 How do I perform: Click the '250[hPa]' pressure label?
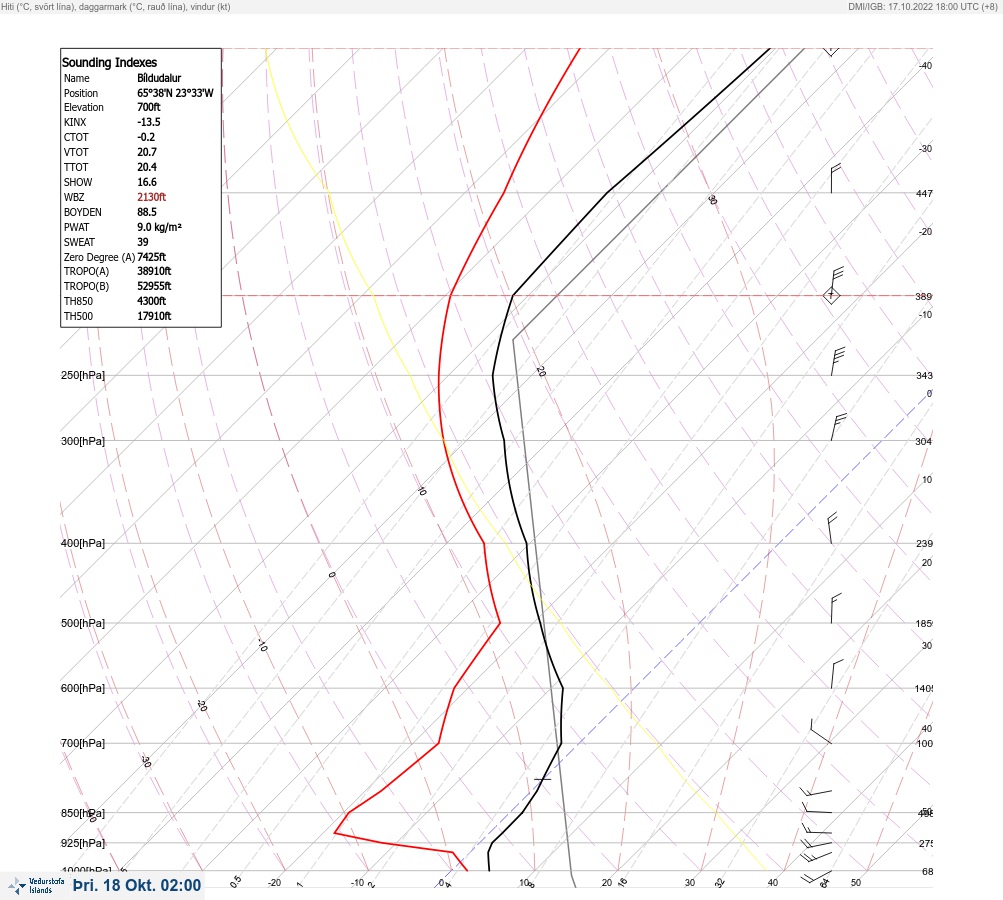tap(83, 375)
